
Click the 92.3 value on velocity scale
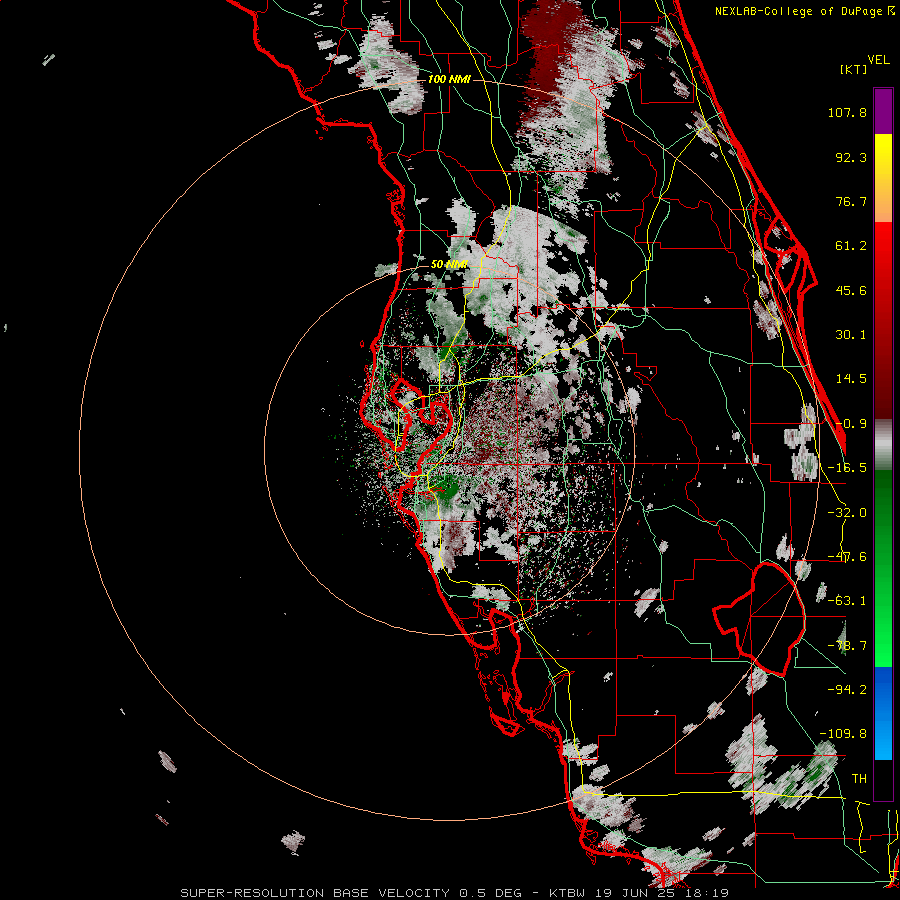click(851, 157)
